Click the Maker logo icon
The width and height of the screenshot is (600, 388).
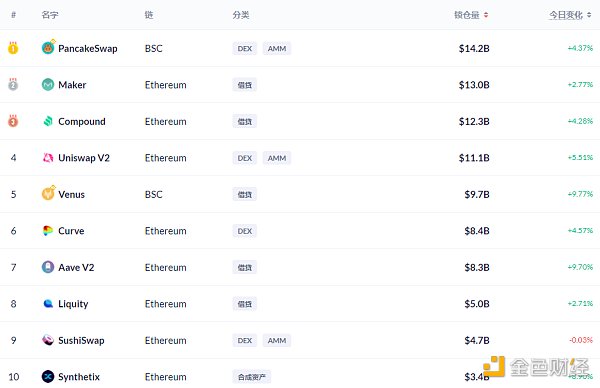click(48, 84)
